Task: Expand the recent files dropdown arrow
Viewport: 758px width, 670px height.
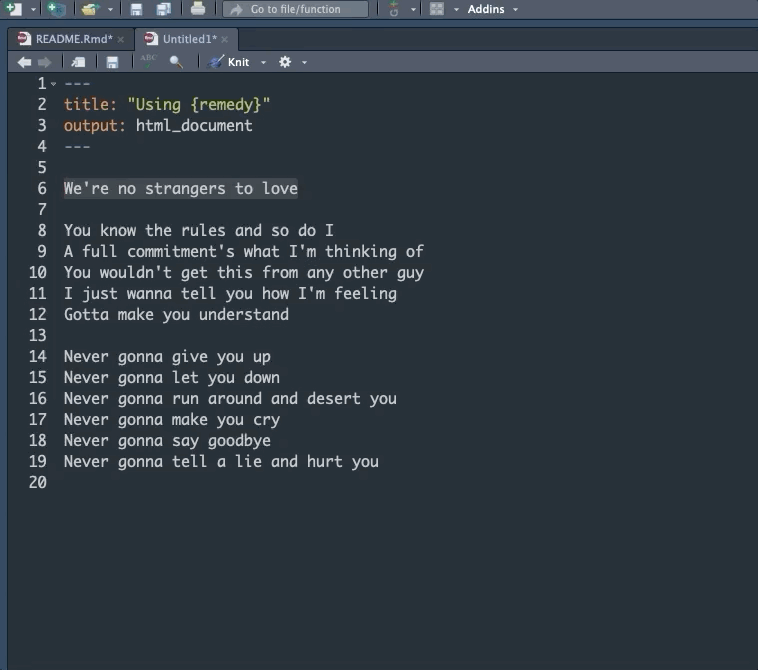Action: pos(110,9)
